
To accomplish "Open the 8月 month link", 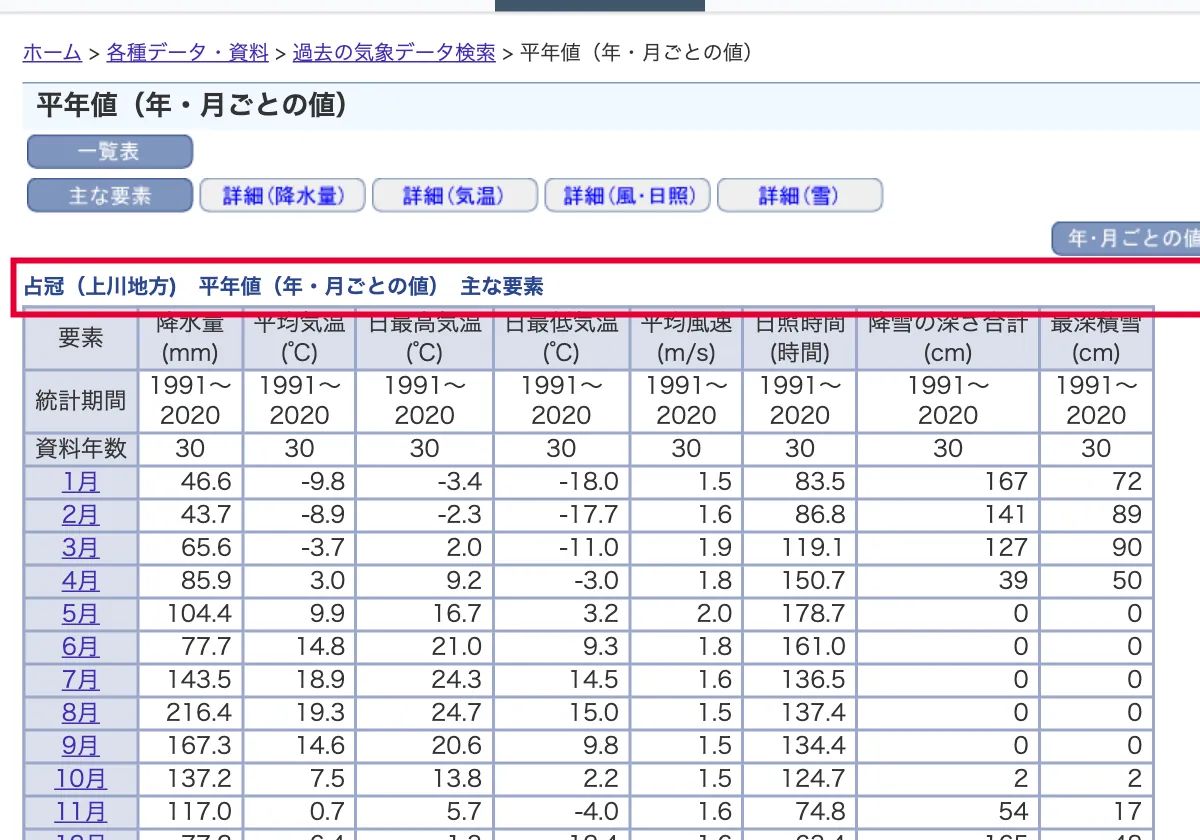I will 81,713.
